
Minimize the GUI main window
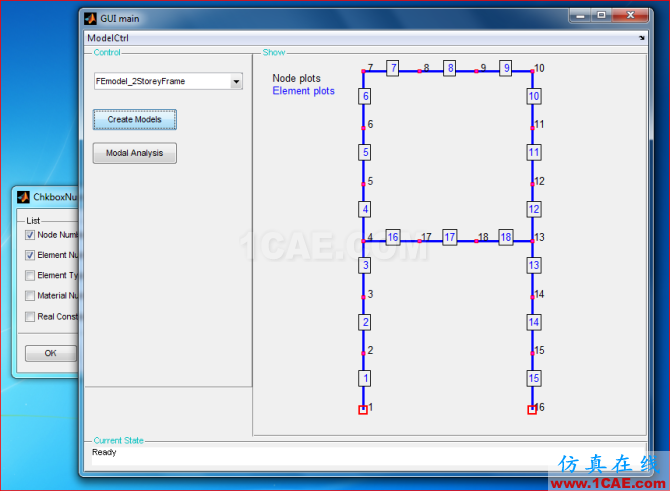[580, 15]
